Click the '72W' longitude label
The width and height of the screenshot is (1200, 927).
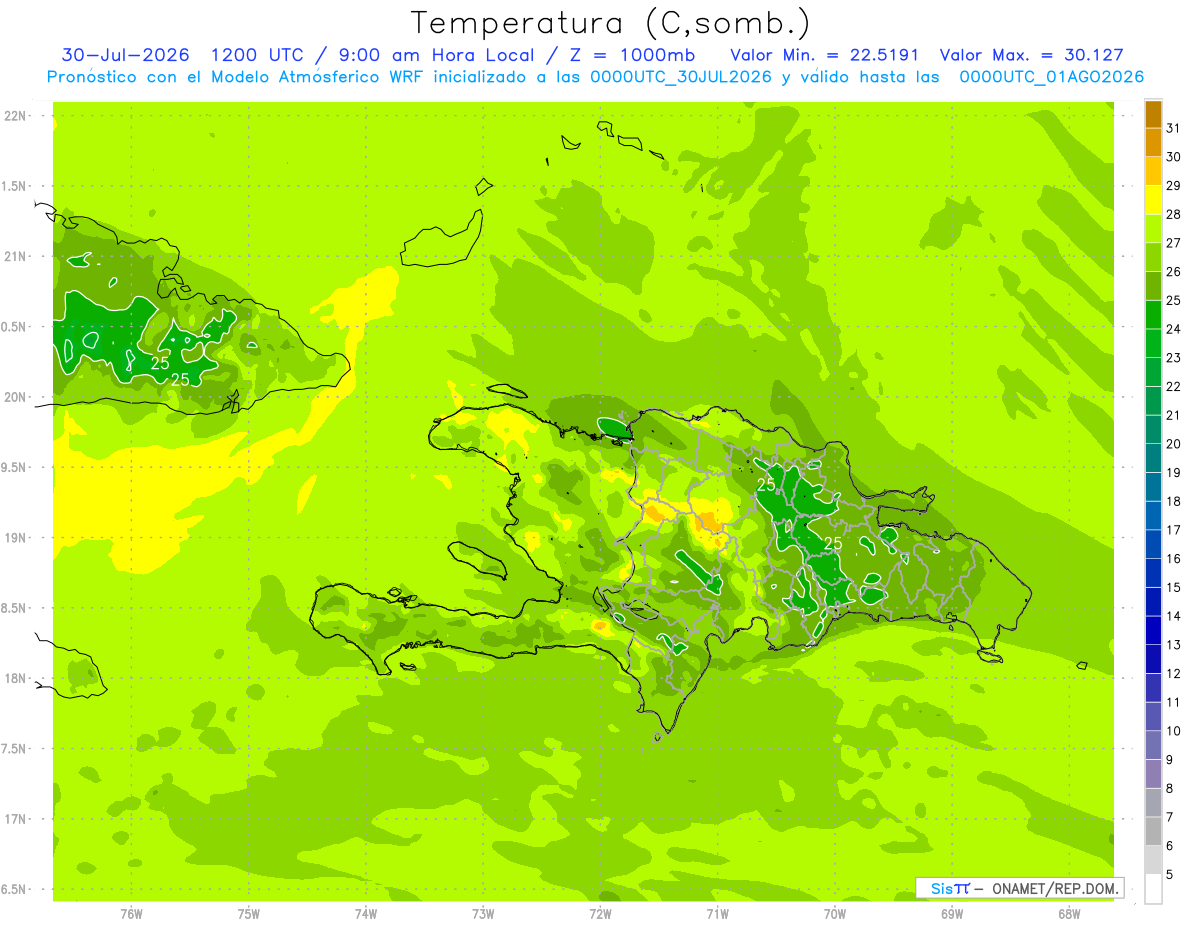[x=600, y=914]
